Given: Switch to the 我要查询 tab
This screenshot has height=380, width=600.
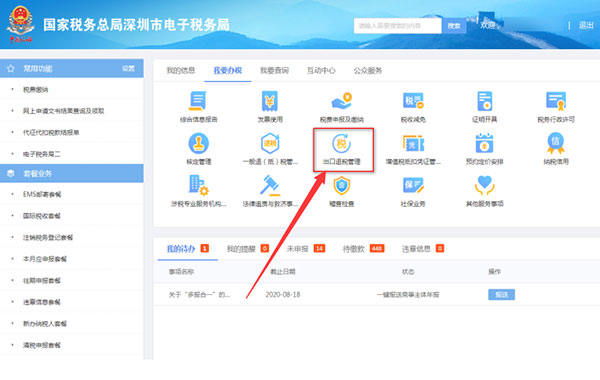Looking at the screenshot, I should coord(274,70).
